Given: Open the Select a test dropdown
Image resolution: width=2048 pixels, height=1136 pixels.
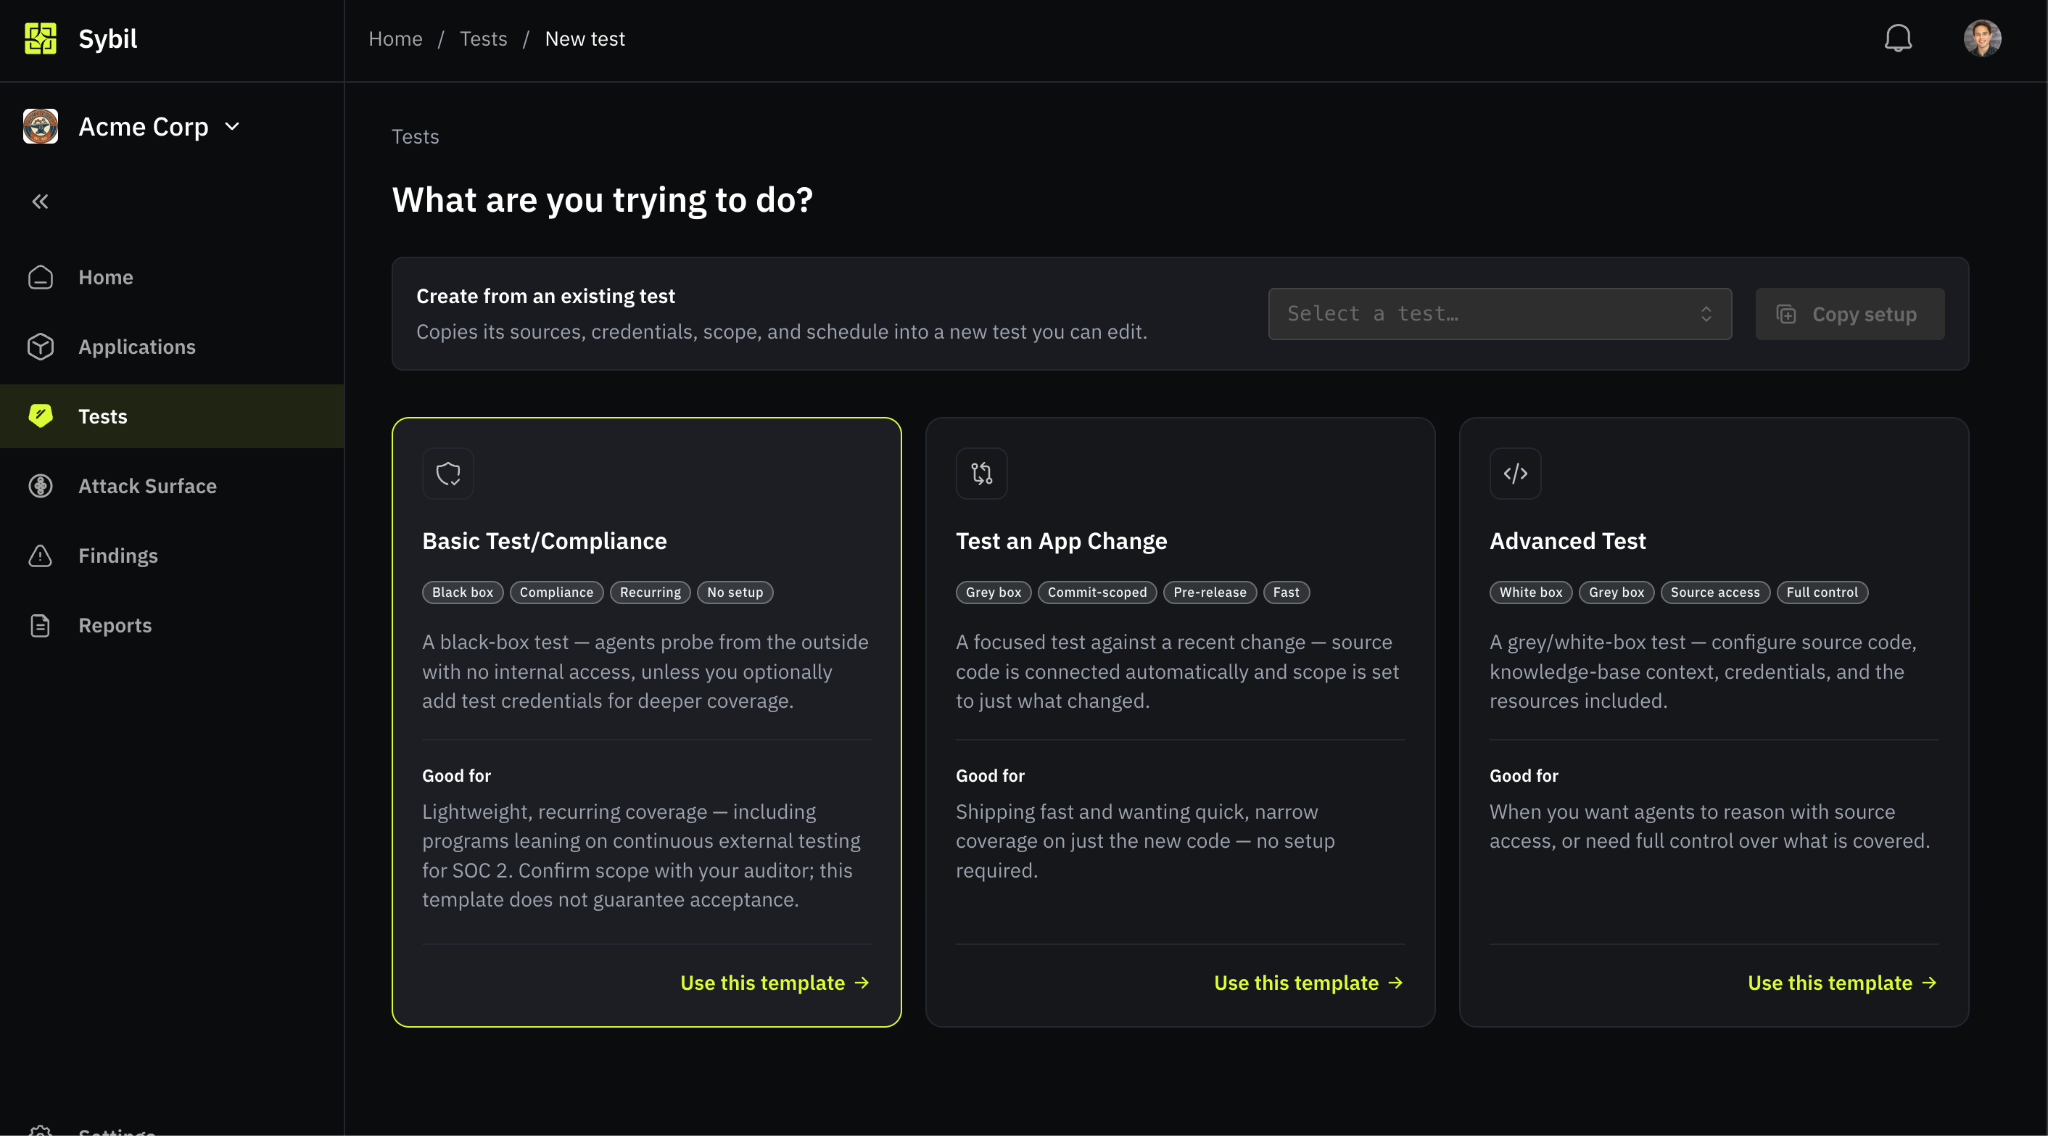Looking at the screenshot, I should click(1499, 314).
